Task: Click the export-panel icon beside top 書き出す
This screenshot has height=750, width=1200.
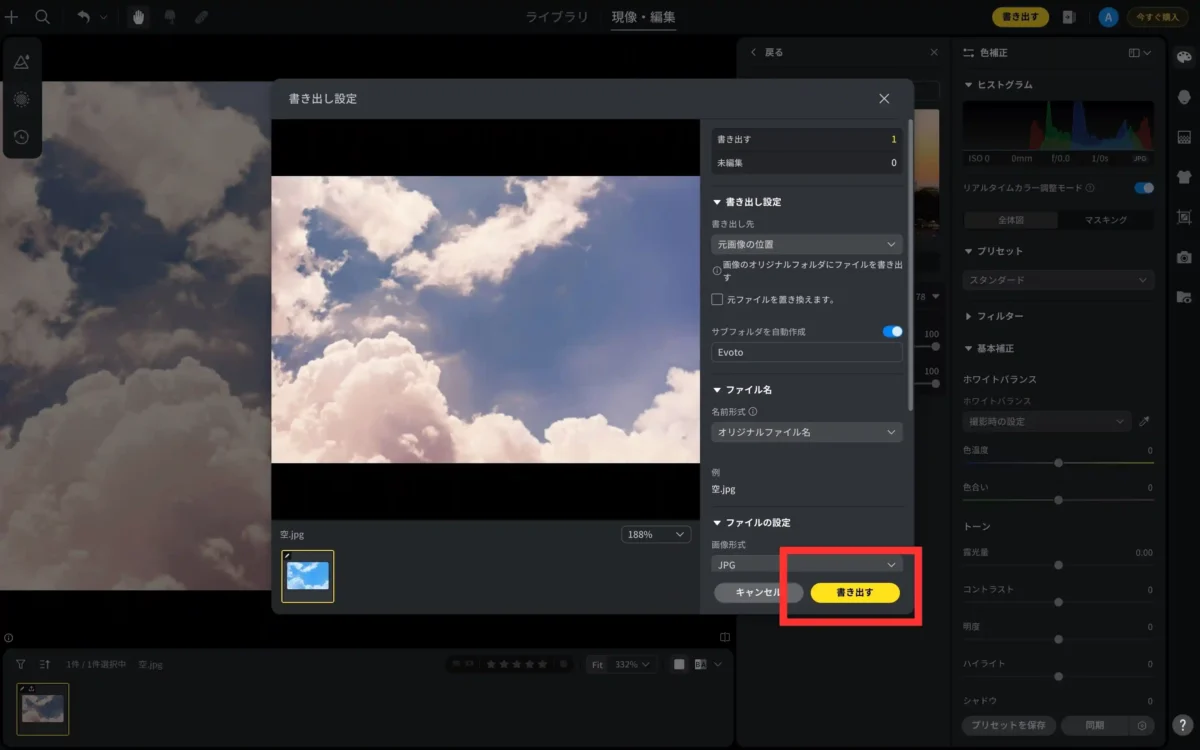Action: 1069,17
